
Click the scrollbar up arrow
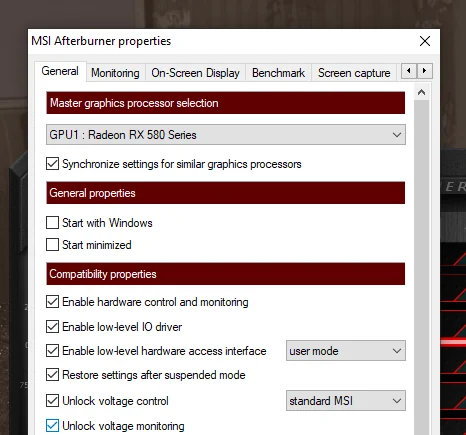(x=421, y=92)
